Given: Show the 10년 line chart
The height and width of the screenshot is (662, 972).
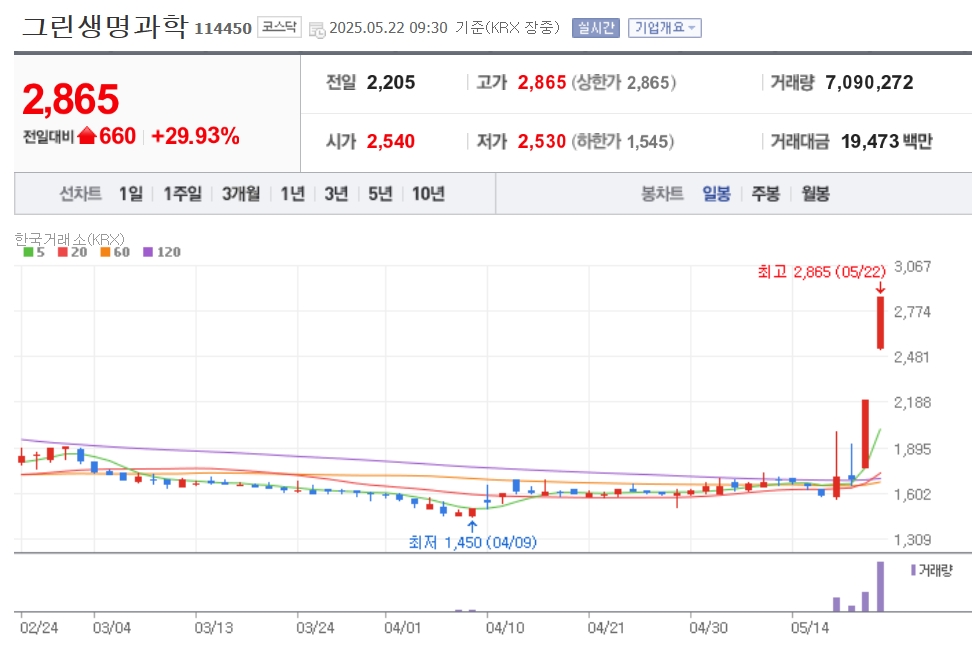Looking at the screenshot, I should pos(428,194).
